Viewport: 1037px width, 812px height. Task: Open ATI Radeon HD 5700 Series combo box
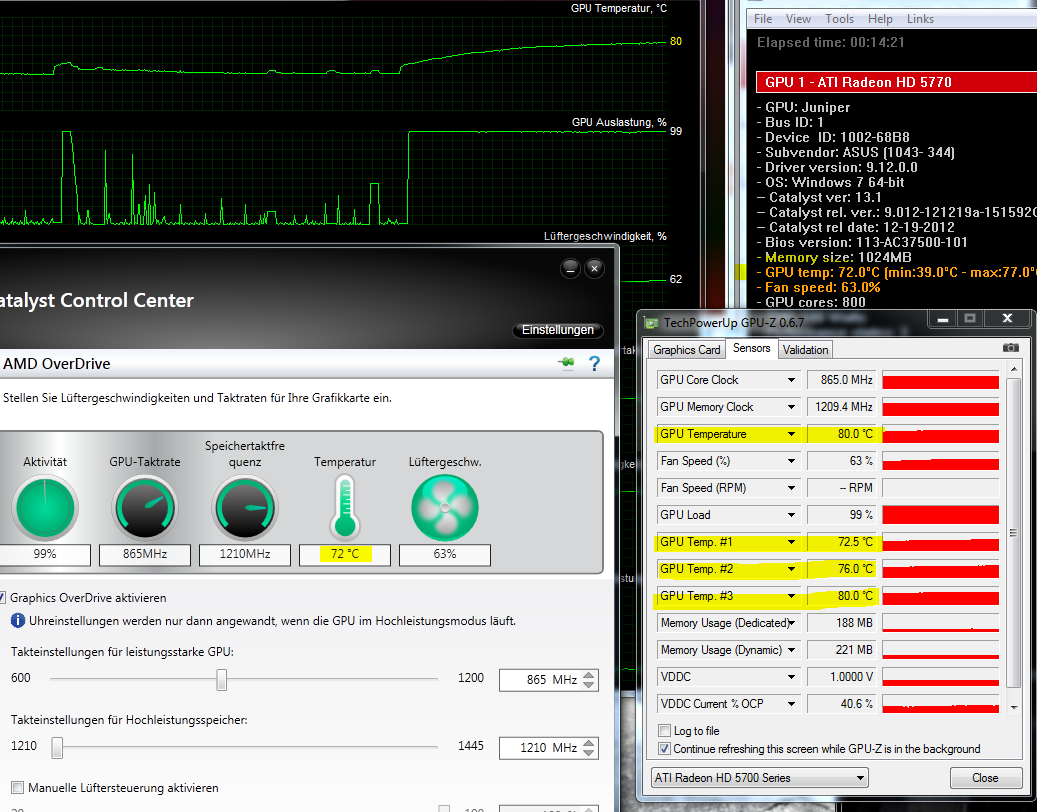click(x=759, y=778)
